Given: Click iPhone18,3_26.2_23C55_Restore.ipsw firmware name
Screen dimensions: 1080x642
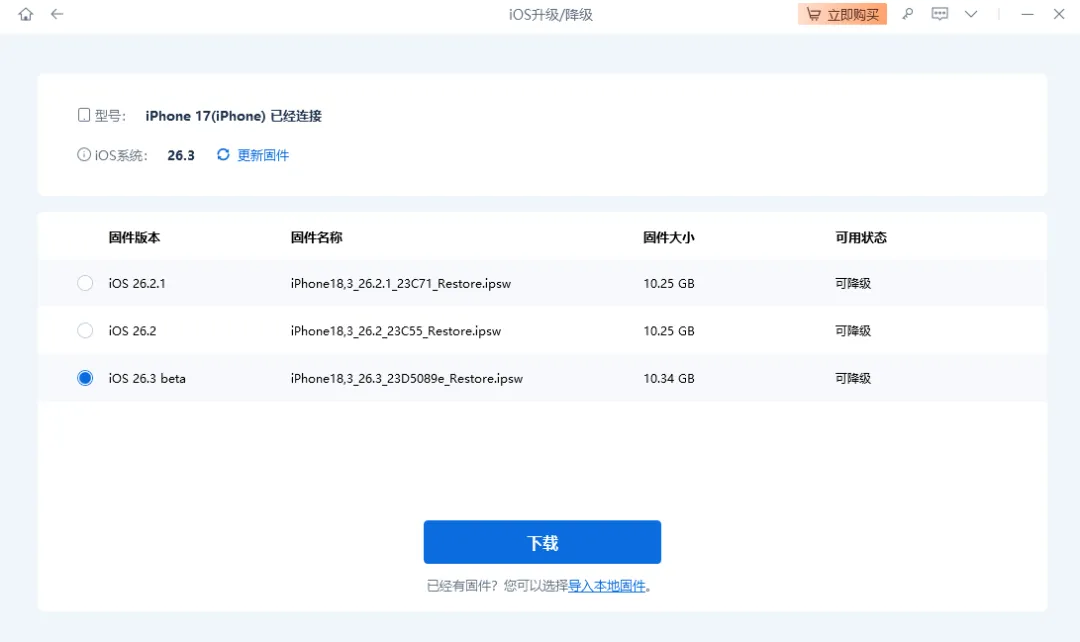Looking at the screenshot, I should pos(396,331).
